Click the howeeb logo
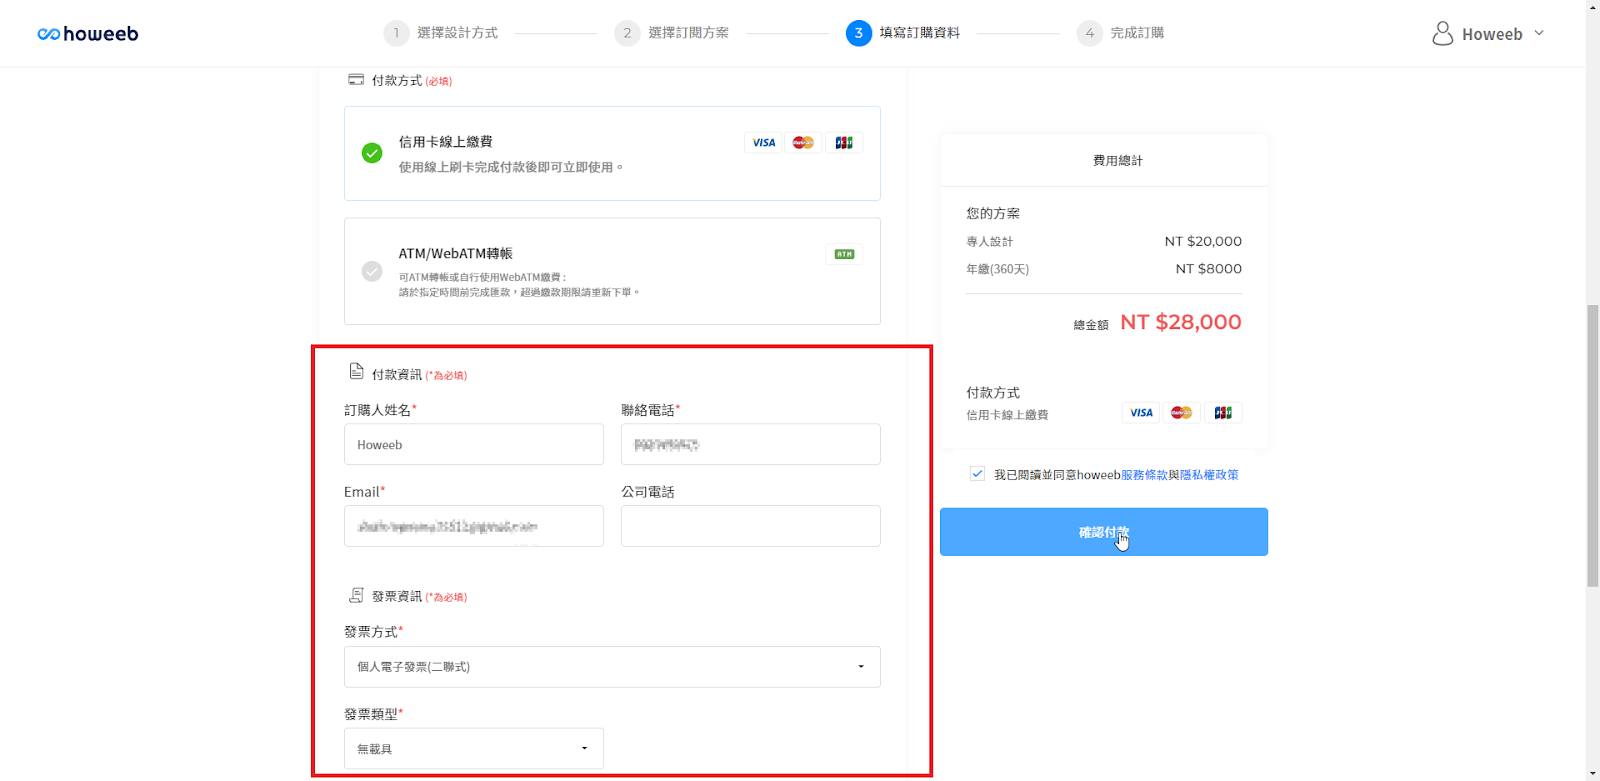The width and height of the screenshot is (1600, 781). coord(88,34)
